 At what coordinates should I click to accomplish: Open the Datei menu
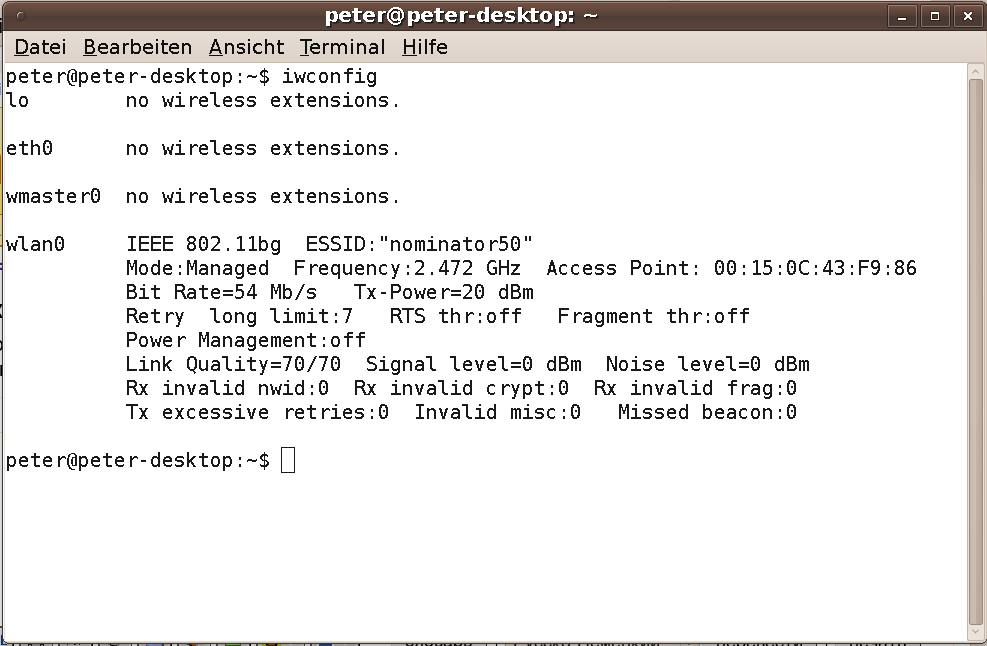click(40, 47)
